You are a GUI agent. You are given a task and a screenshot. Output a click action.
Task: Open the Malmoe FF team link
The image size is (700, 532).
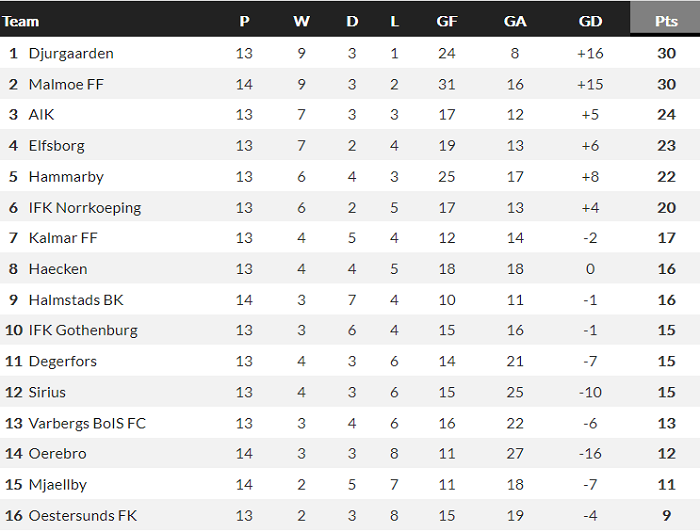(x=66, y=84)
